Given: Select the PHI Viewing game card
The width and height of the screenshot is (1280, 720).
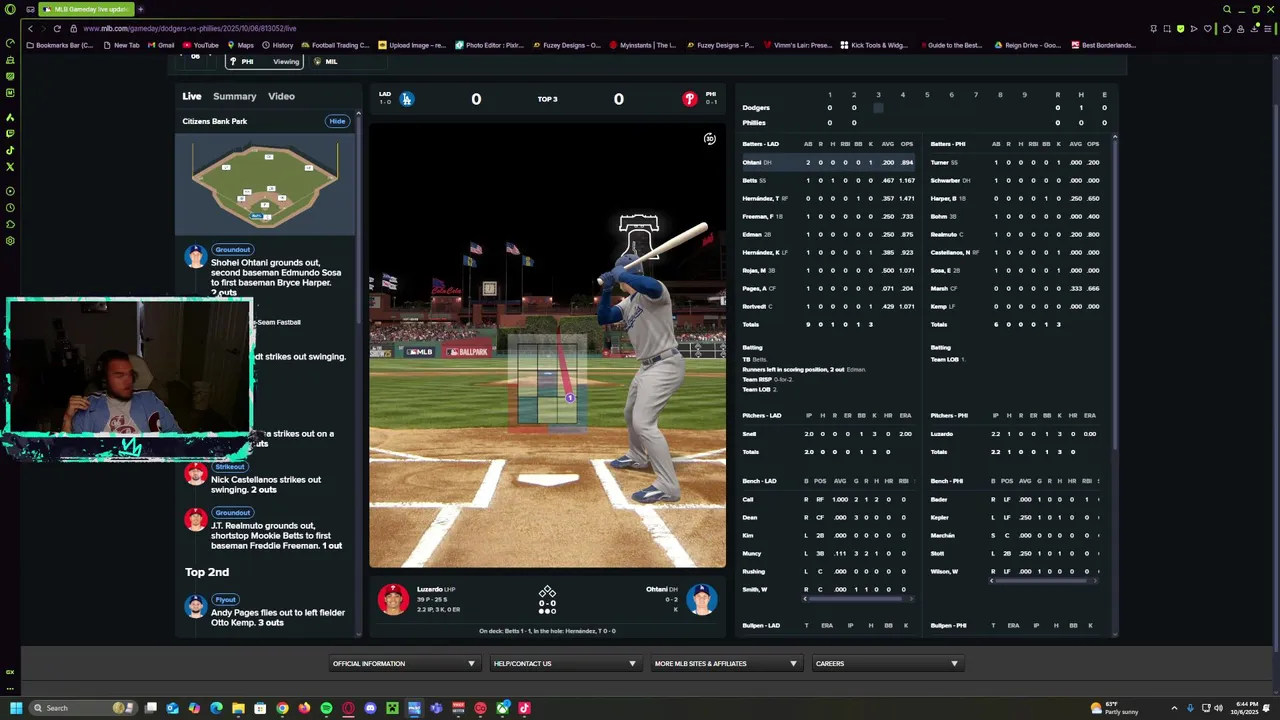Looking at the screenshot, I should click(x=263, y=61).
